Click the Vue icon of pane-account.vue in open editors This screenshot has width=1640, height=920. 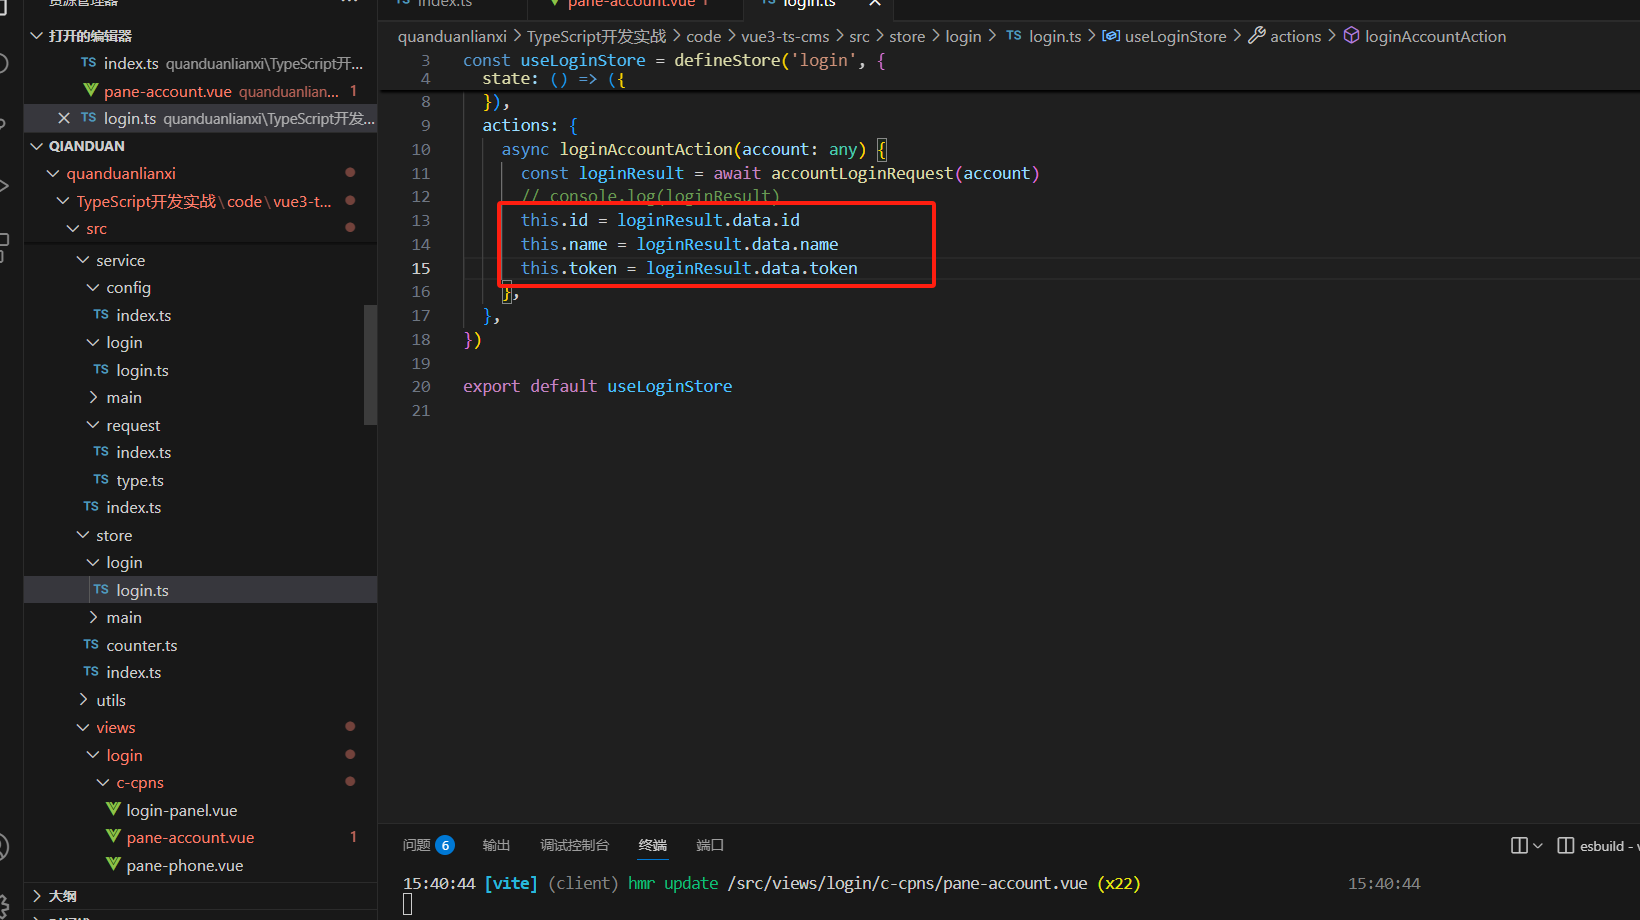(x=90, y=91)
